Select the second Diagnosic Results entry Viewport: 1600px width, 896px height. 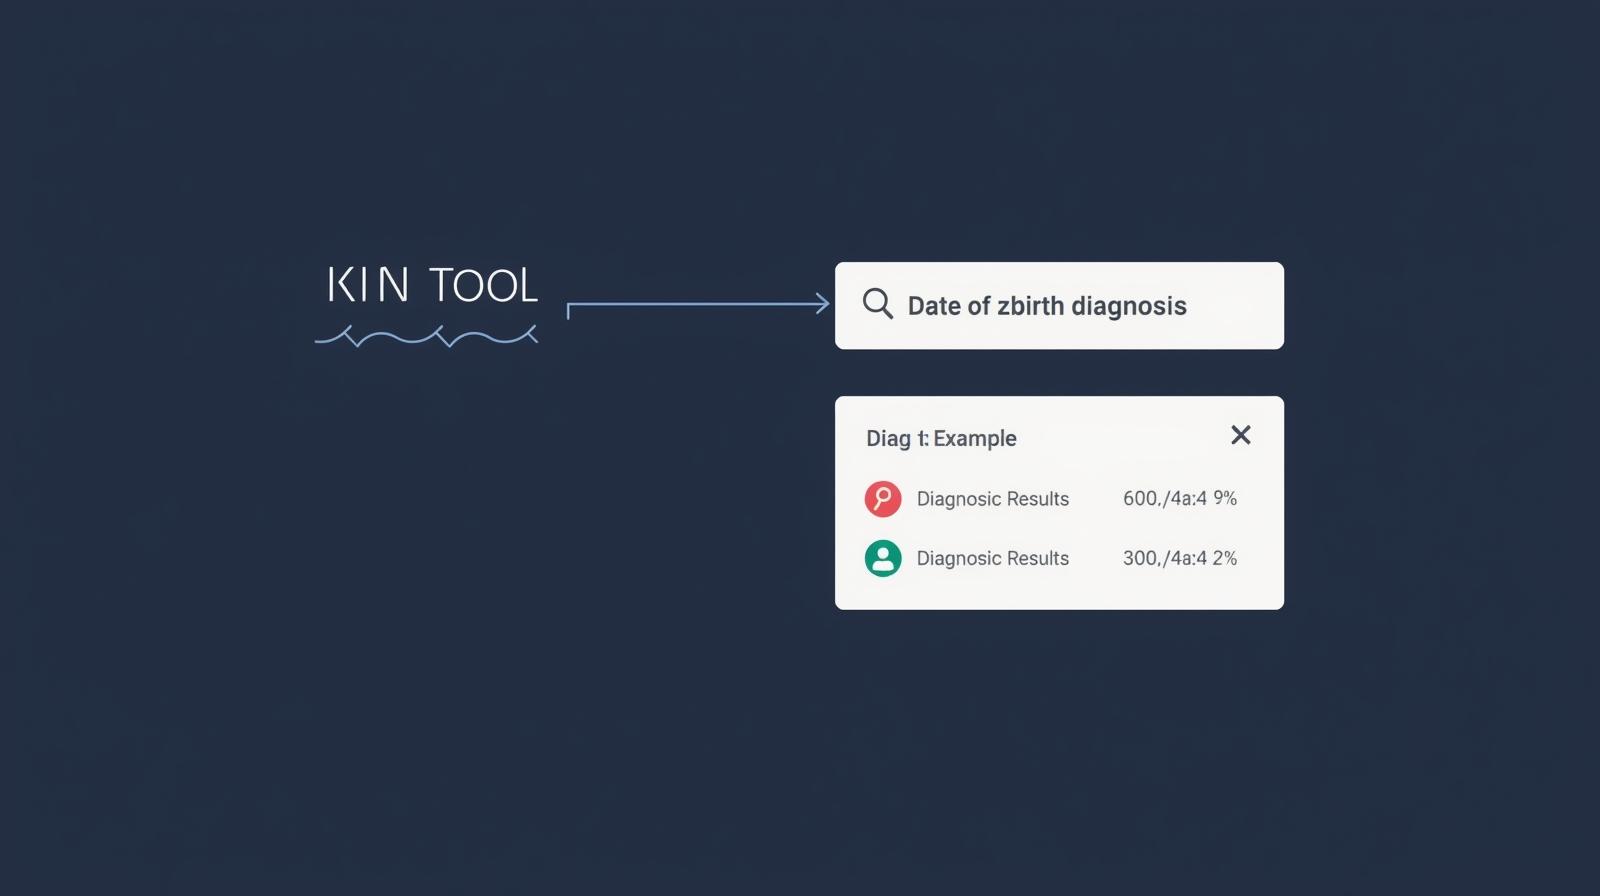[x=992, y=559]
